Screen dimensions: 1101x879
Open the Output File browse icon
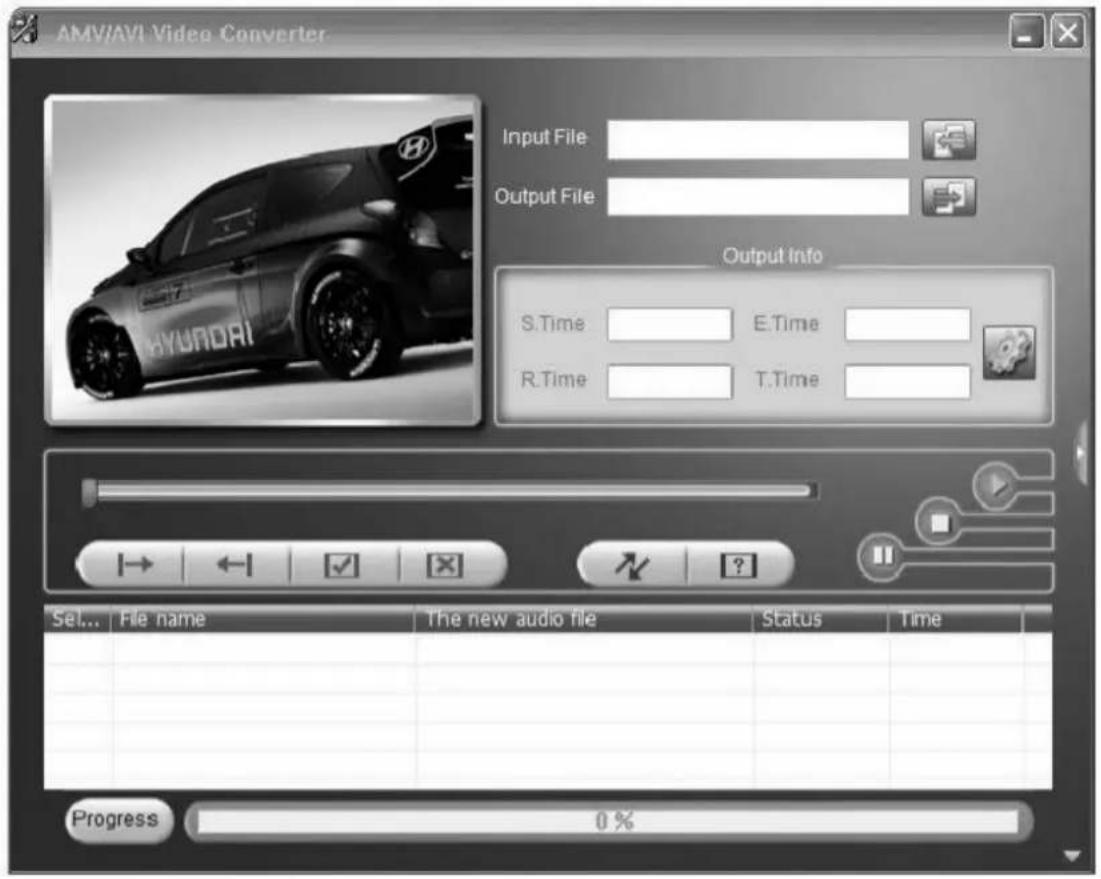tap(949, 197)
